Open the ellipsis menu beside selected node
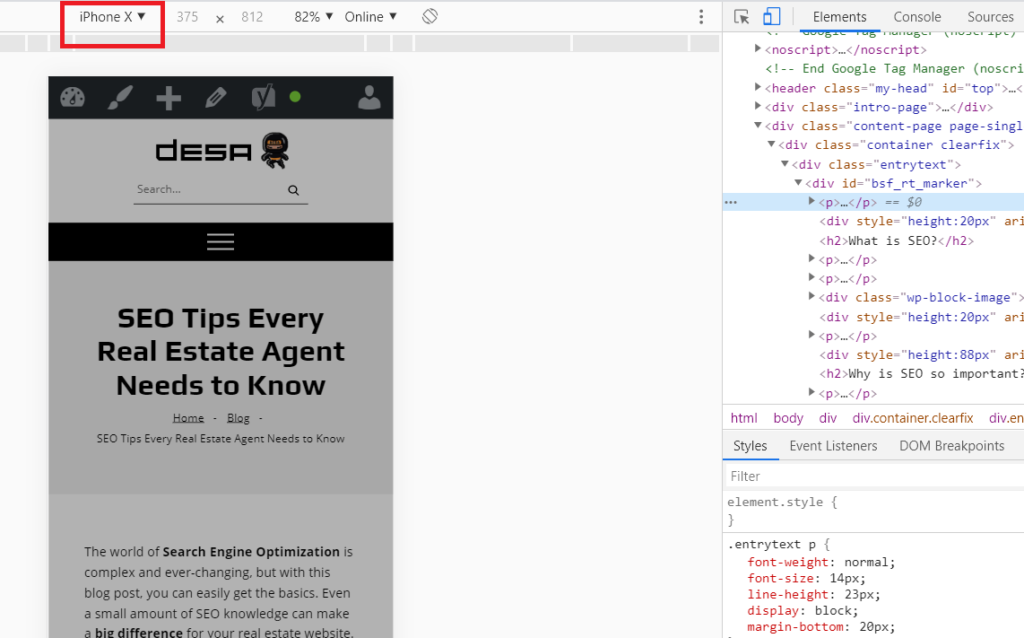This screenshot has width=1024, height=638. click(731, 202)
